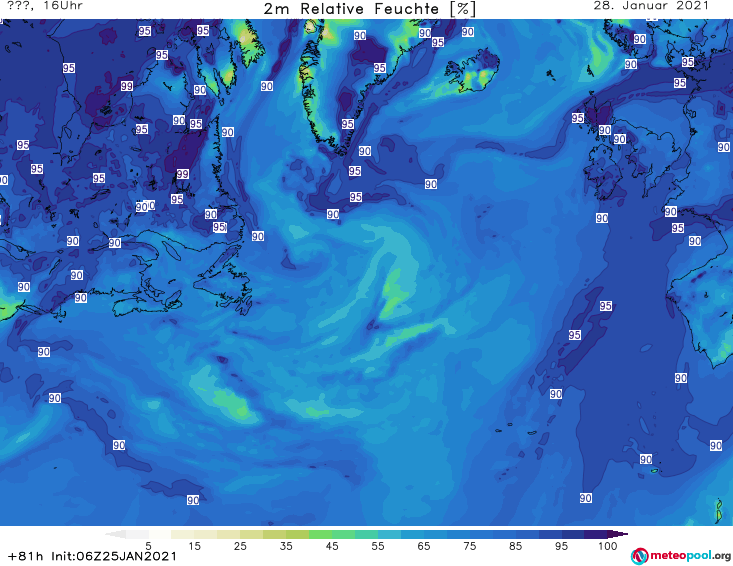
Task: Click the '2m Relative Feuchte [%]' title
Action: 369,9
